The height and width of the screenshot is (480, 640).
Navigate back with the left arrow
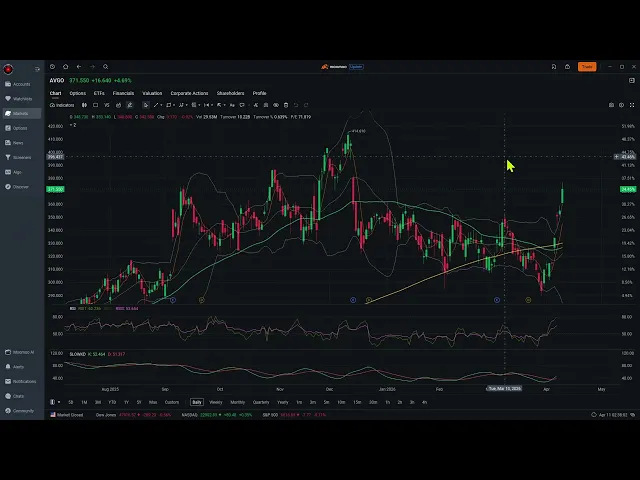(x=79, y=67)
